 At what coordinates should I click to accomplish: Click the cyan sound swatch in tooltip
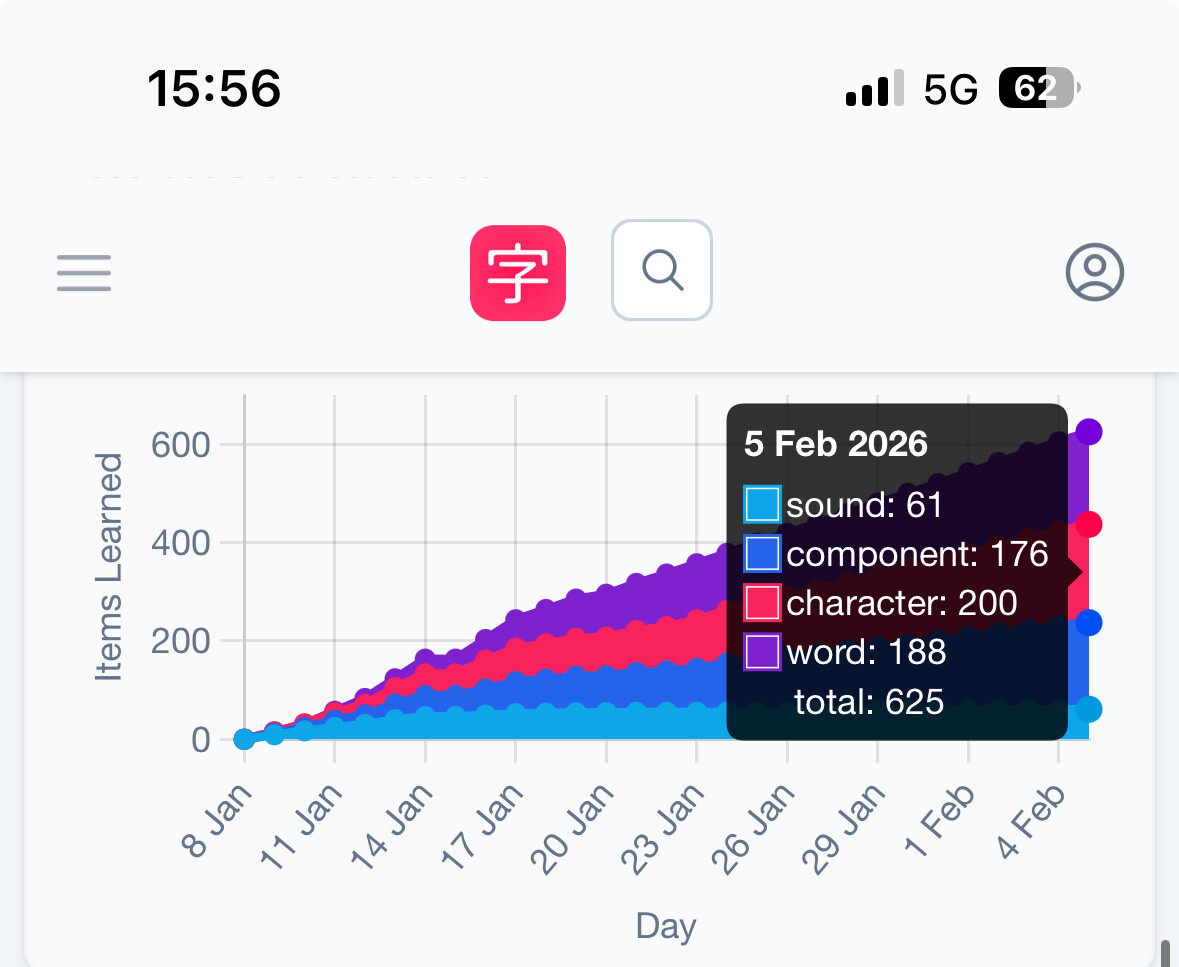(x=762, y=504)
